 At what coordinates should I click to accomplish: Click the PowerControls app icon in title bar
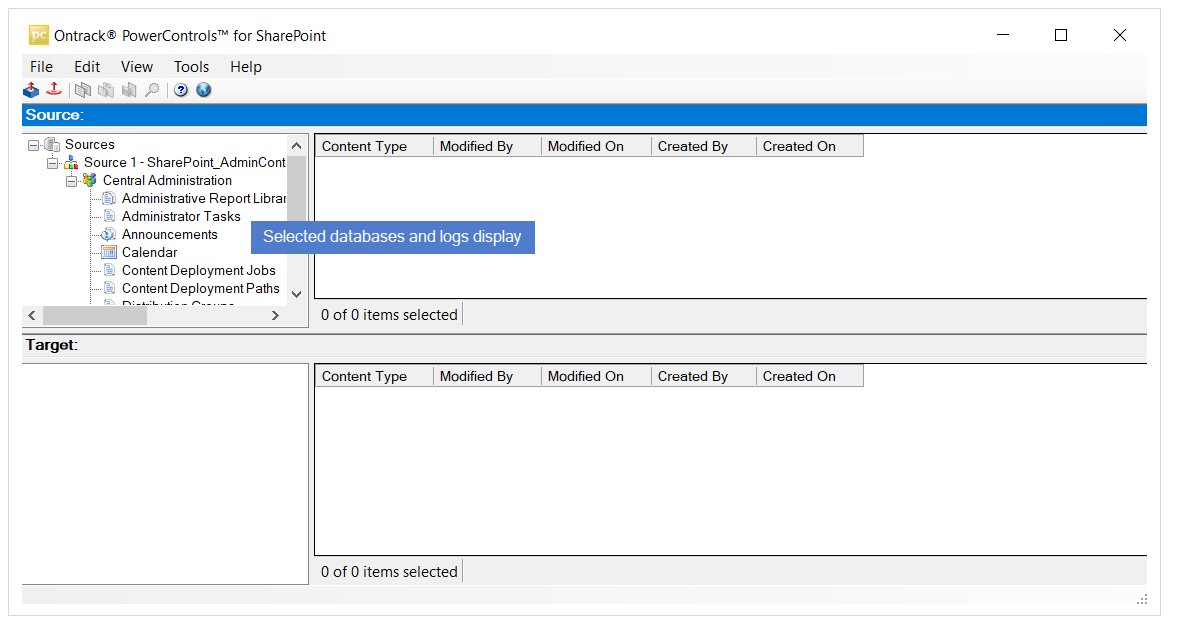pos(39,35)
